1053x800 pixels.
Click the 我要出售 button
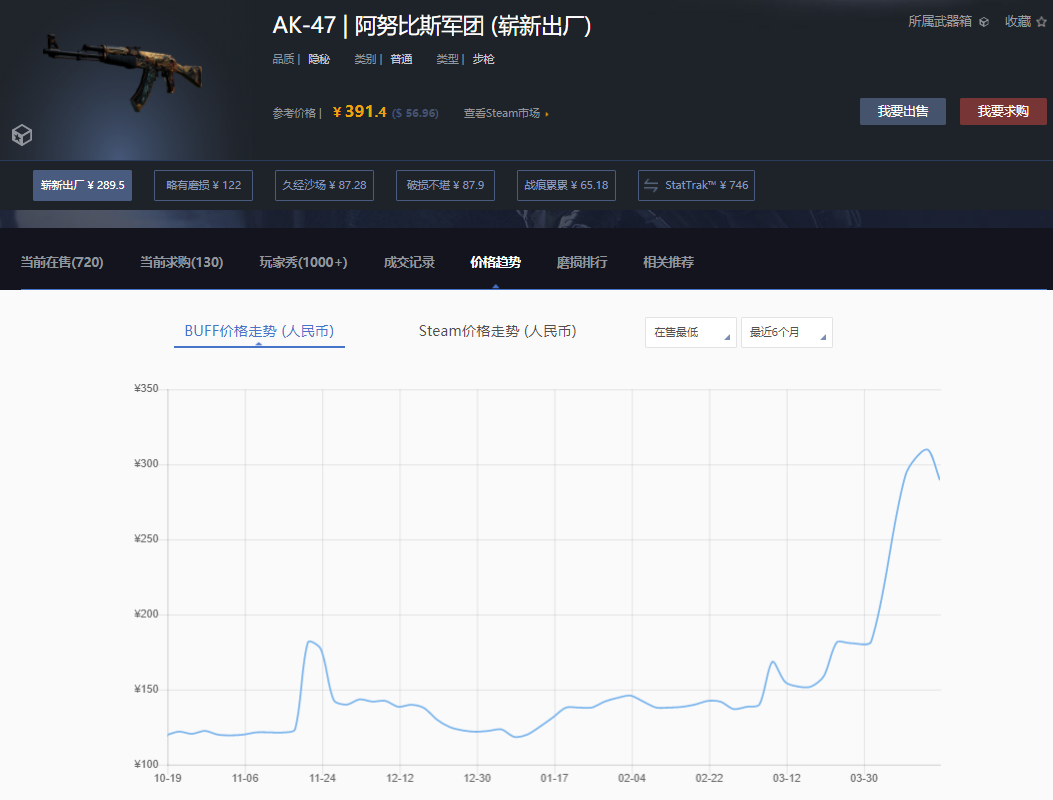[902, 111]
